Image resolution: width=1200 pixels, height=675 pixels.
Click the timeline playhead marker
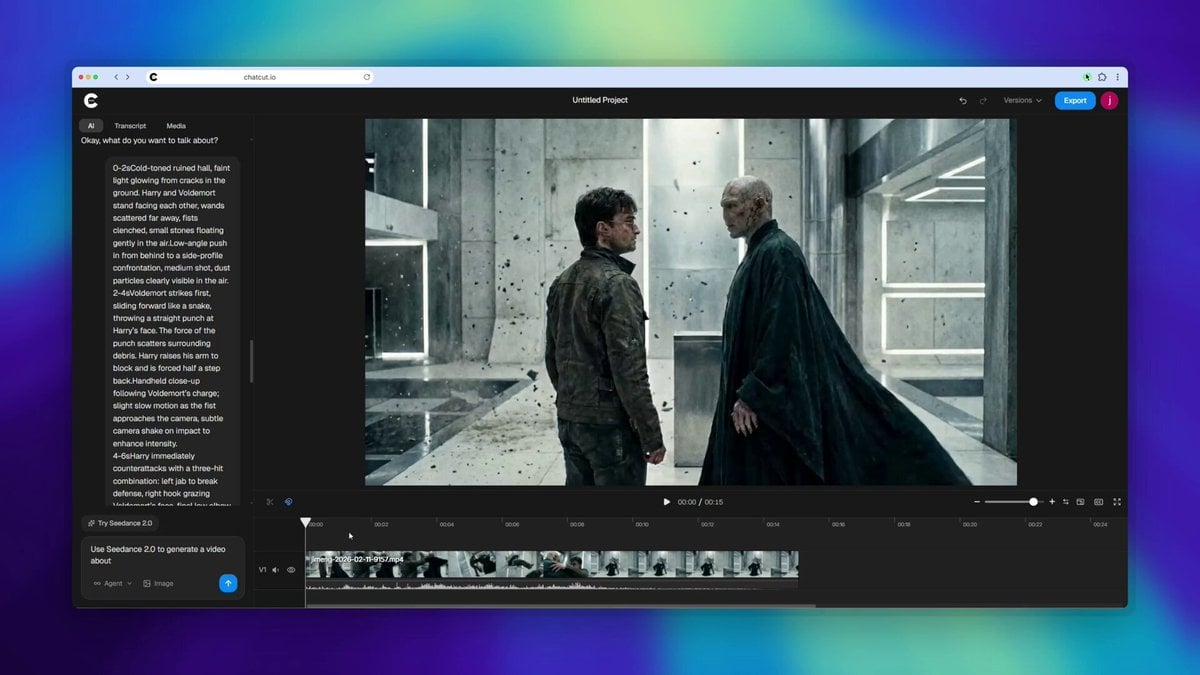tap(306, 522)
